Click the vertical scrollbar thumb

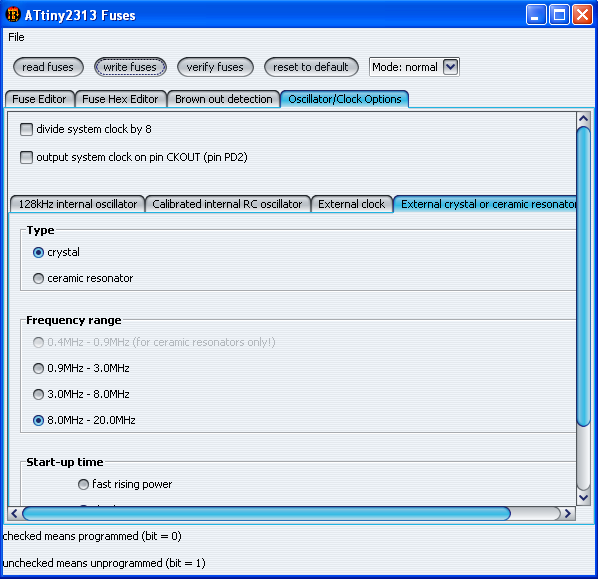point(583,276)
